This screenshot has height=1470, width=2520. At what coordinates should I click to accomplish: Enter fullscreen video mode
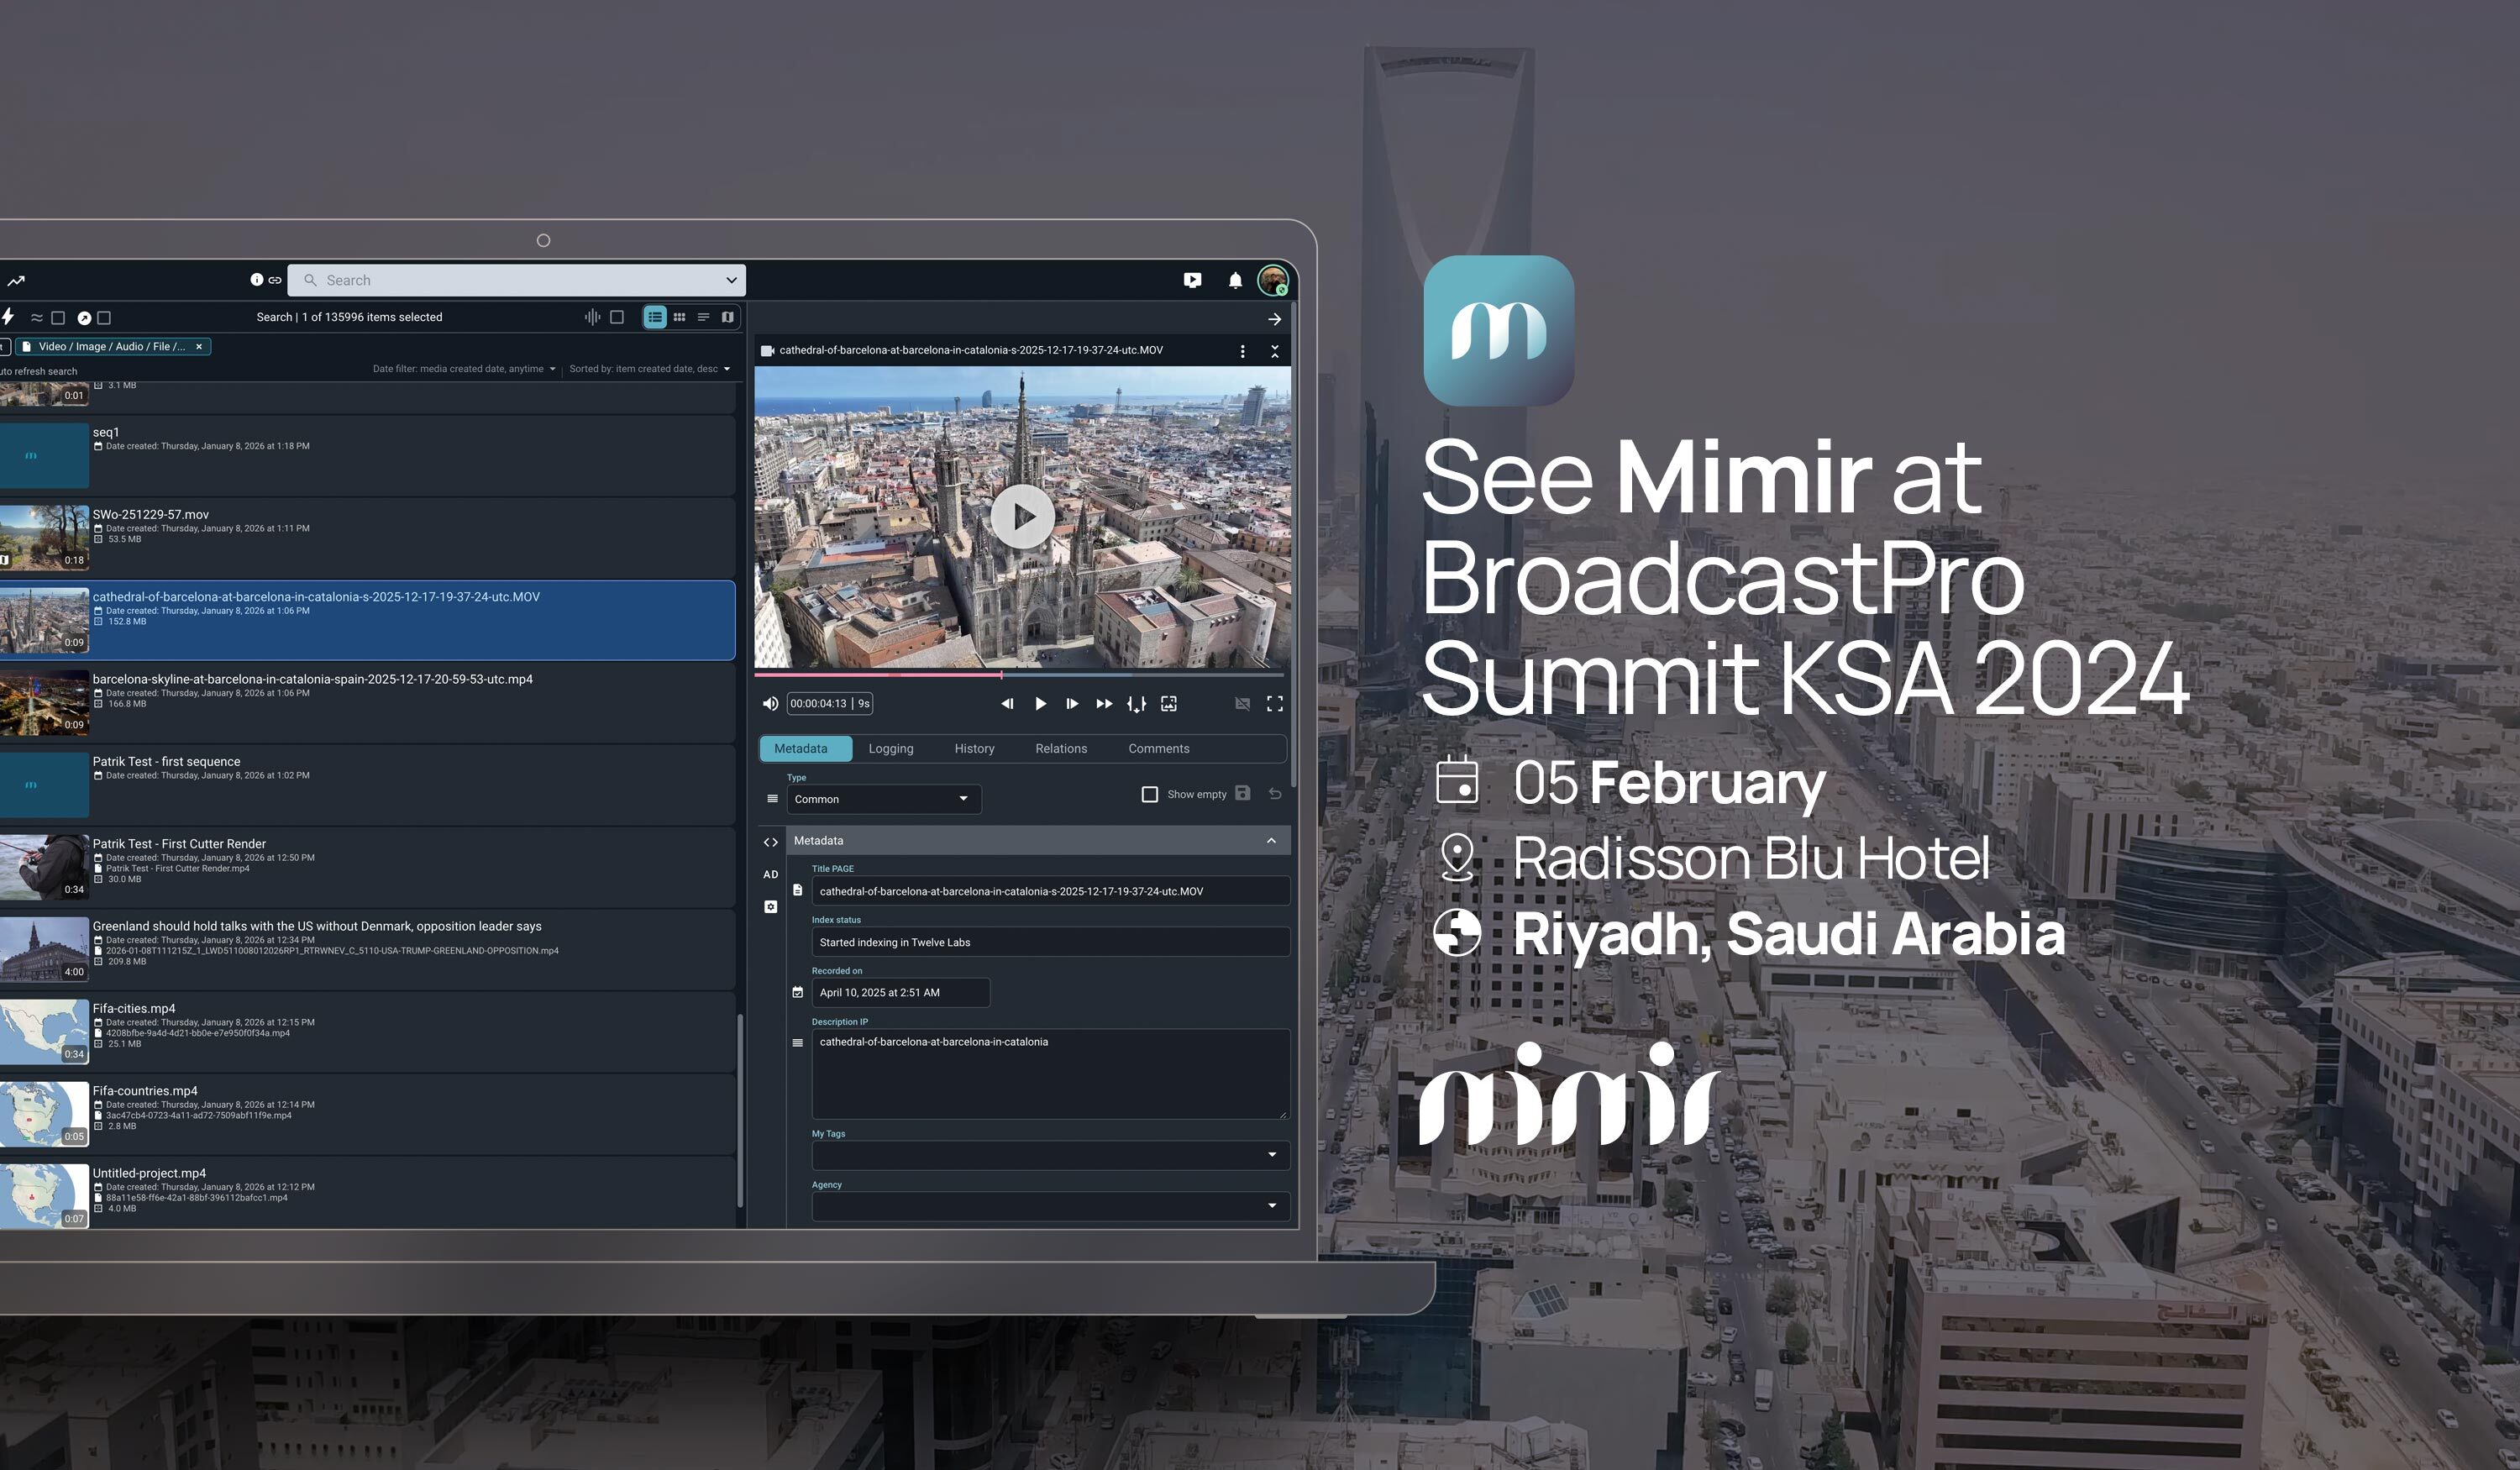click(1275, 704)
